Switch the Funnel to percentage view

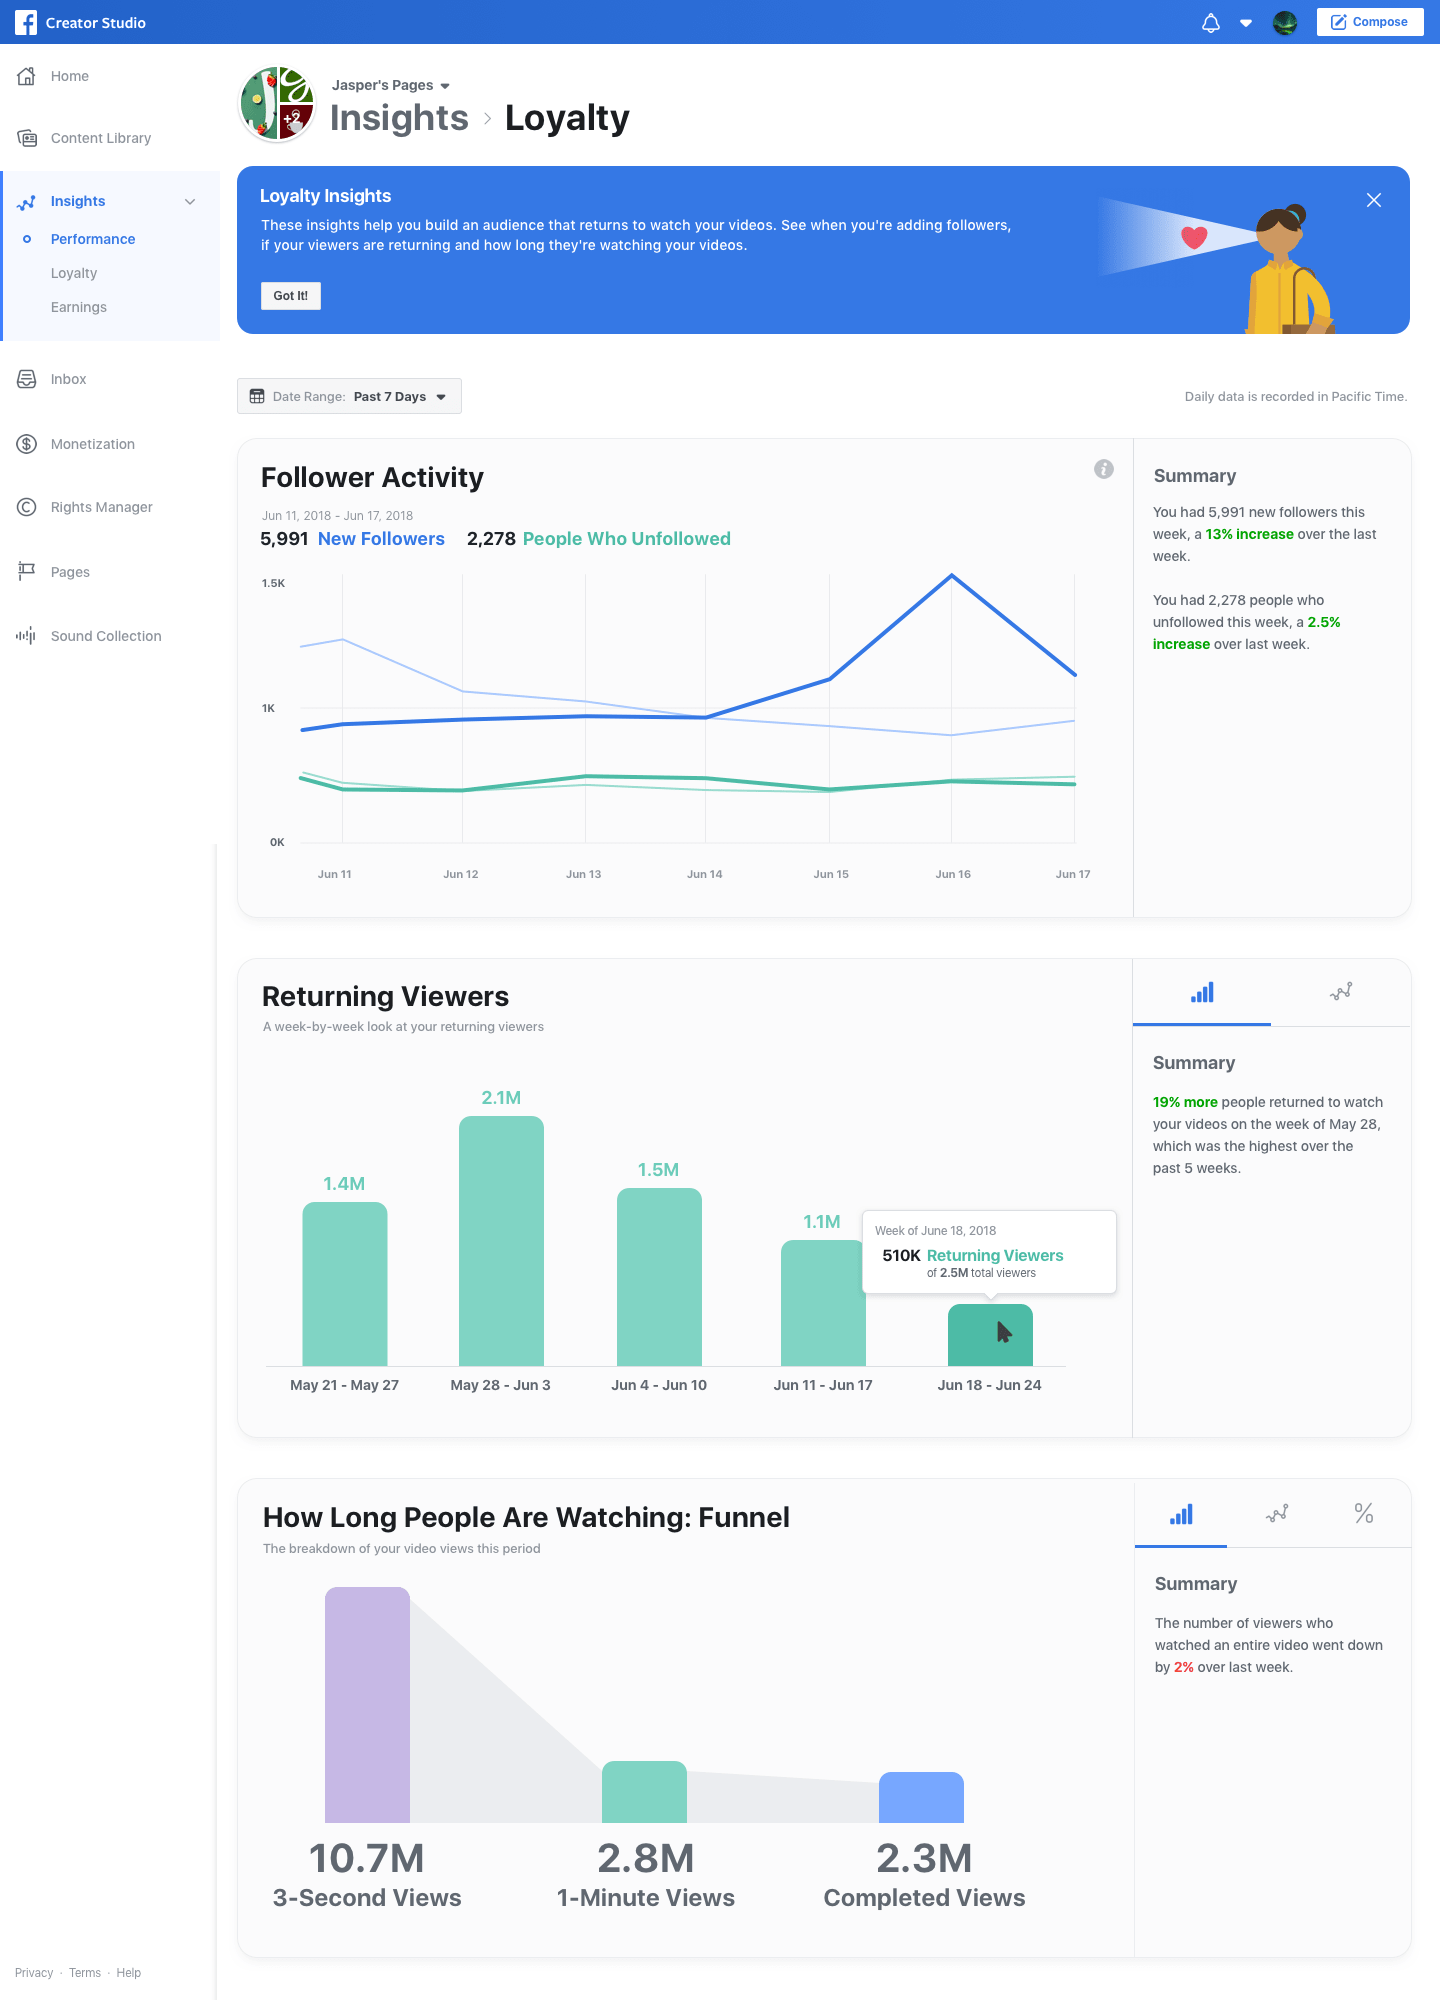(1364, 1513)
